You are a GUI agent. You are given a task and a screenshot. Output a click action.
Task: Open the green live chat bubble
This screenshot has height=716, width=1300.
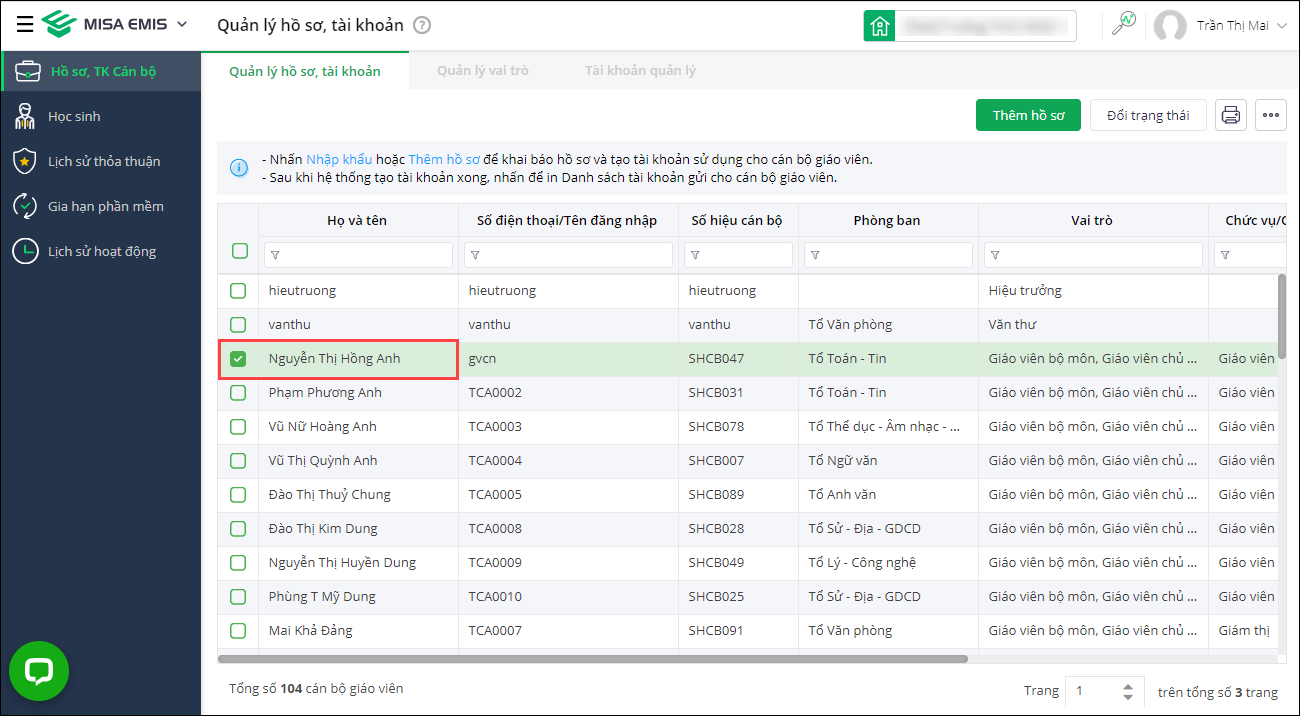tap(39, 671)
